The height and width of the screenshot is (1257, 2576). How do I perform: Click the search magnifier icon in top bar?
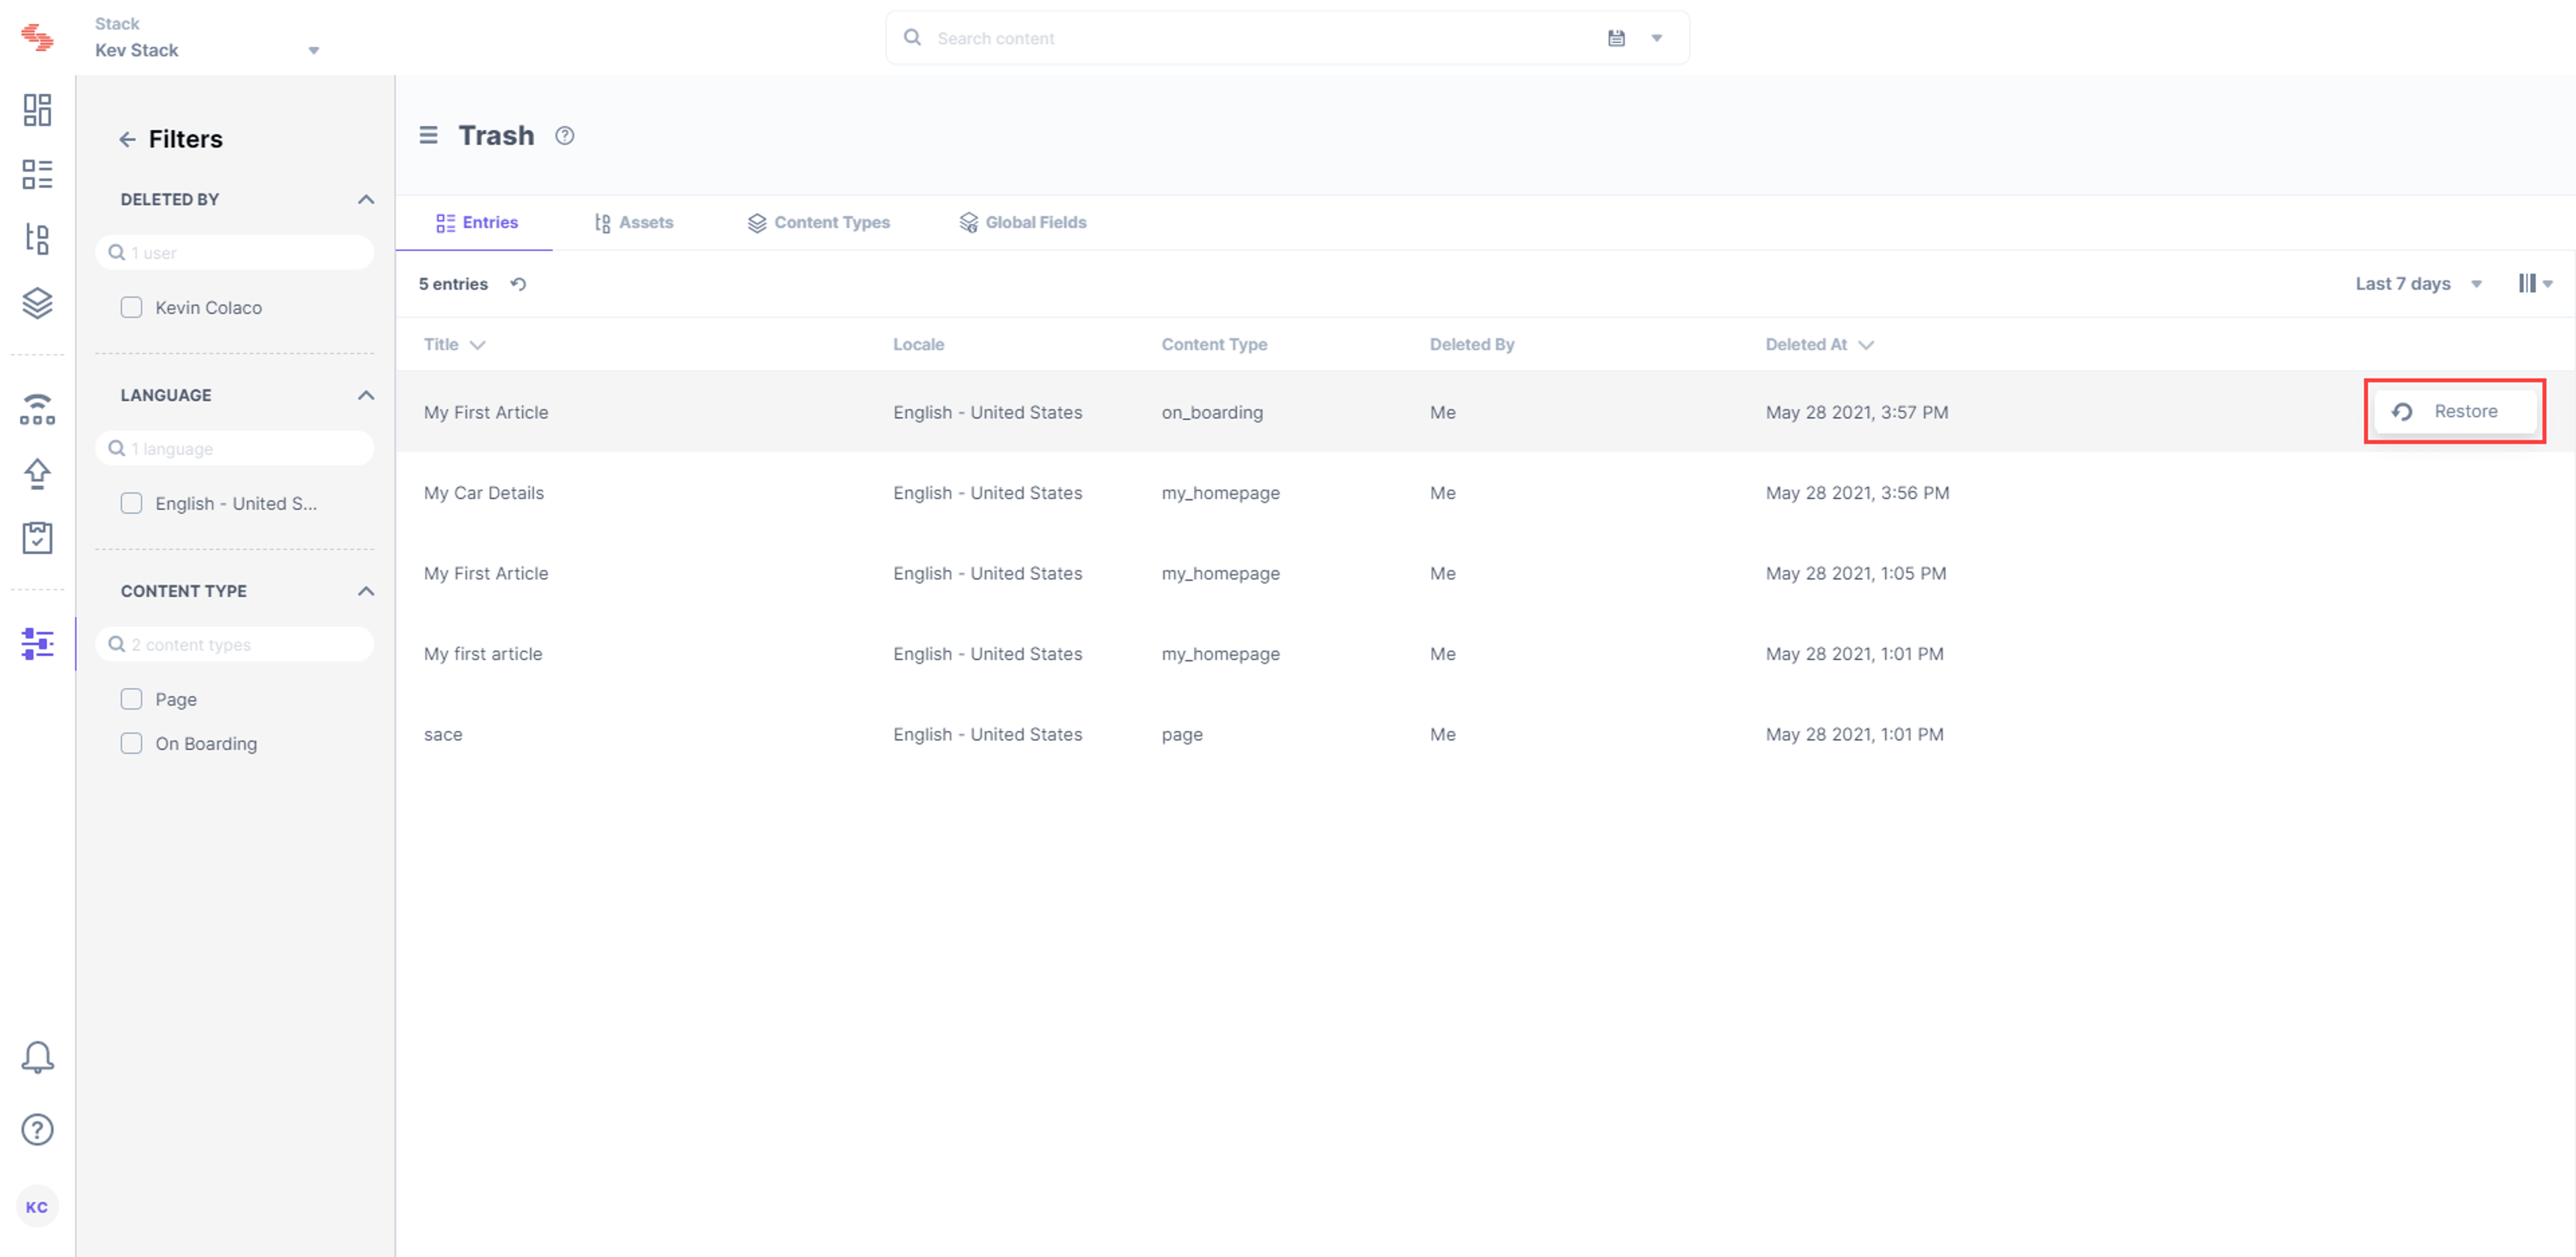click(x=912, y=37)
